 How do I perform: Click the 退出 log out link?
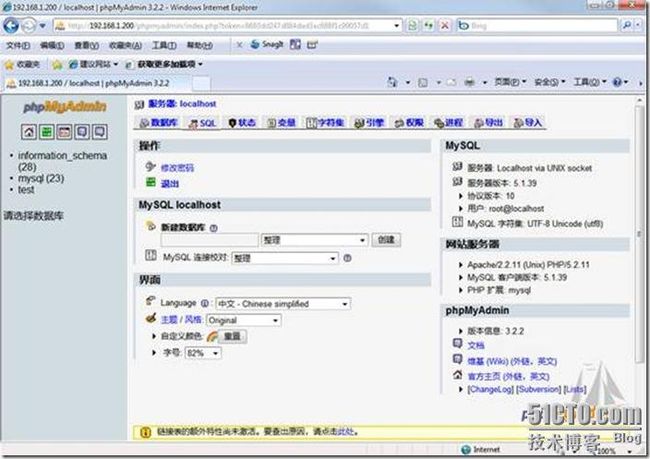pos(170,184)
